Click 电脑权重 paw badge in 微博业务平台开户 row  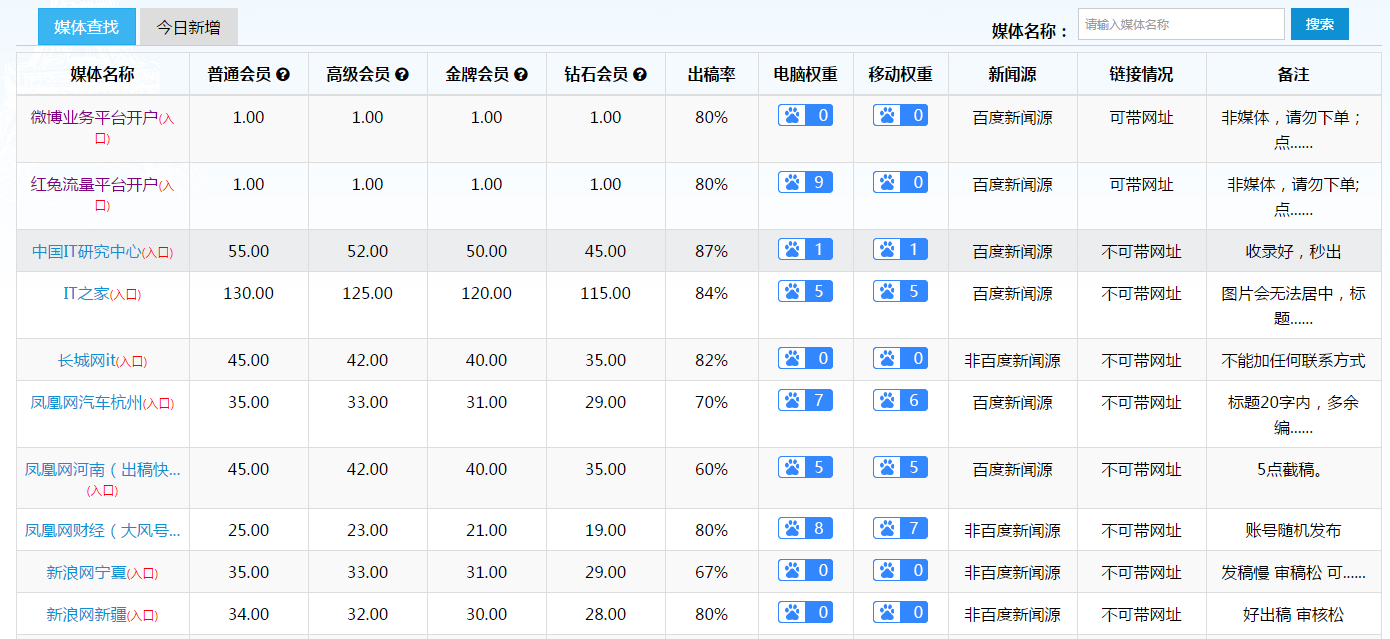point(805,116)
